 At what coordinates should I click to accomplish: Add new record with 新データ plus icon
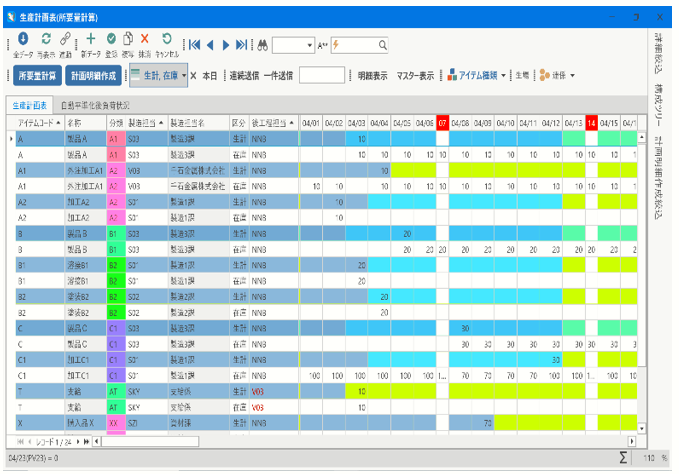tap(91, 39)
